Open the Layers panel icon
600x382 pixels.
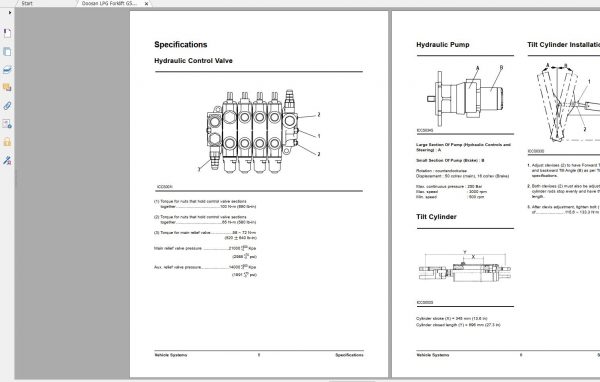pos(7,69)
